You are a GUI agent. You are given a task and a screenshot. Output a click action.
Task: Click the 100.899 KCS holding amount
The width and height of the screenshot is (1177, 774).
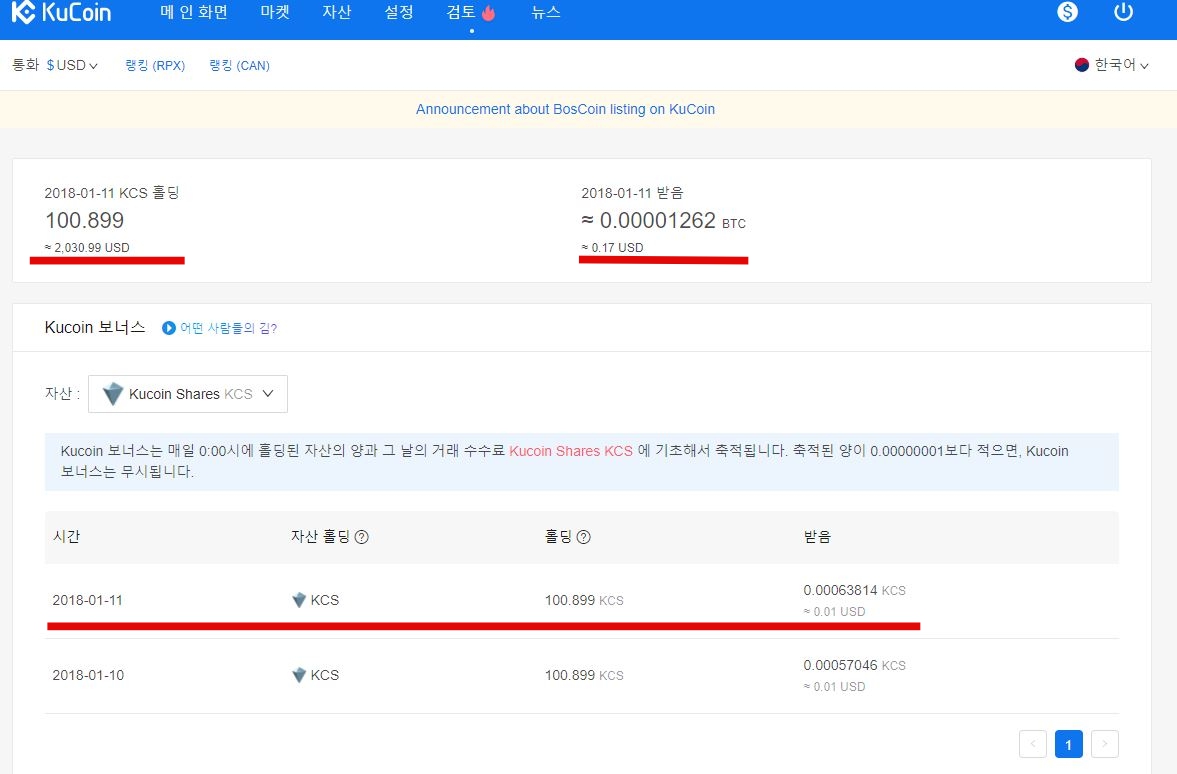click(x=84, y=220)
